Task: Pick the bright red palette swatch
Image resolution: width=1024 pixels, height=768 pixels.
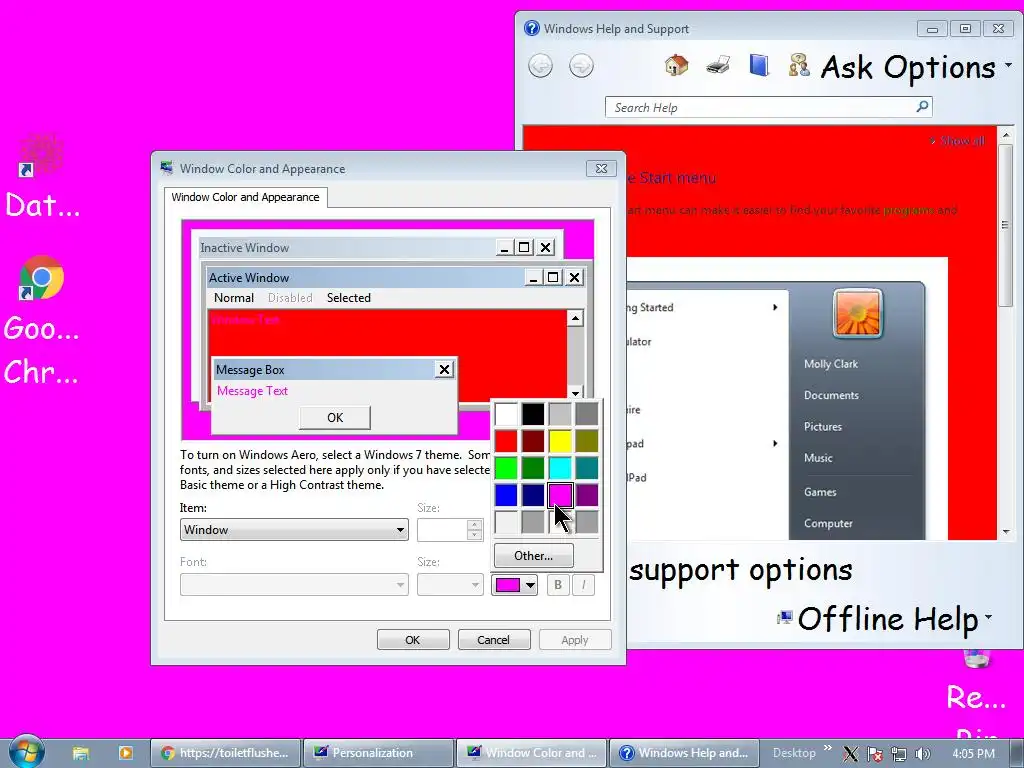Action: (505, 441)
